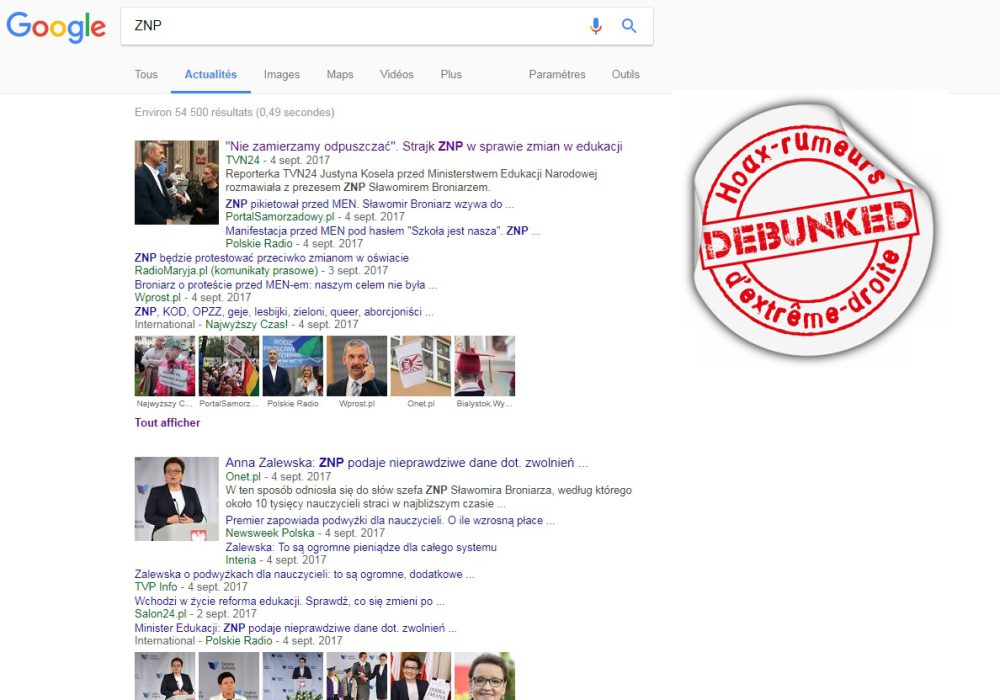Click result count "Environ 54 500 résultats" text
Image resolution: width=1000 pixels, height=700 pixels.
click(234, 112)
